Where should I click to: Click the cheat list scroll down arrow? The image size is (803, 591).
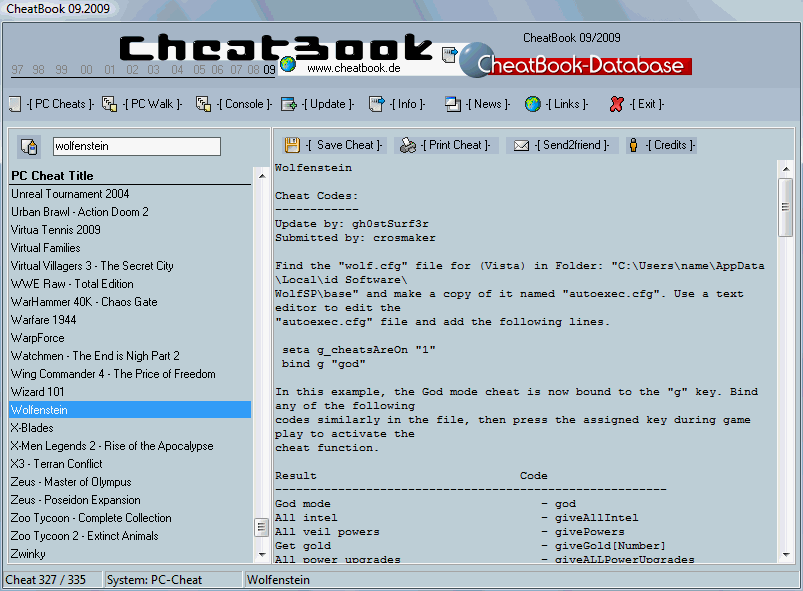262,555
